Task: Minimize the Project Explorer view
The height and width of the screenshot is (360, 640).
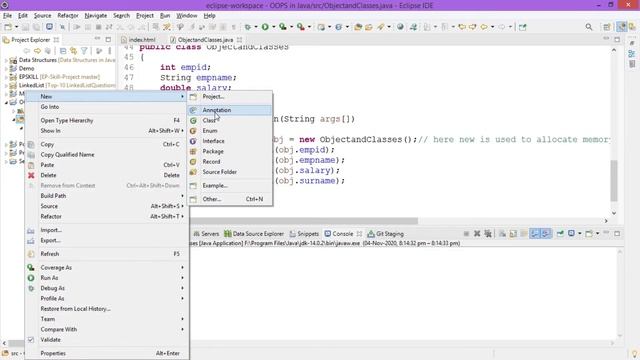Action: click(97, 39)
